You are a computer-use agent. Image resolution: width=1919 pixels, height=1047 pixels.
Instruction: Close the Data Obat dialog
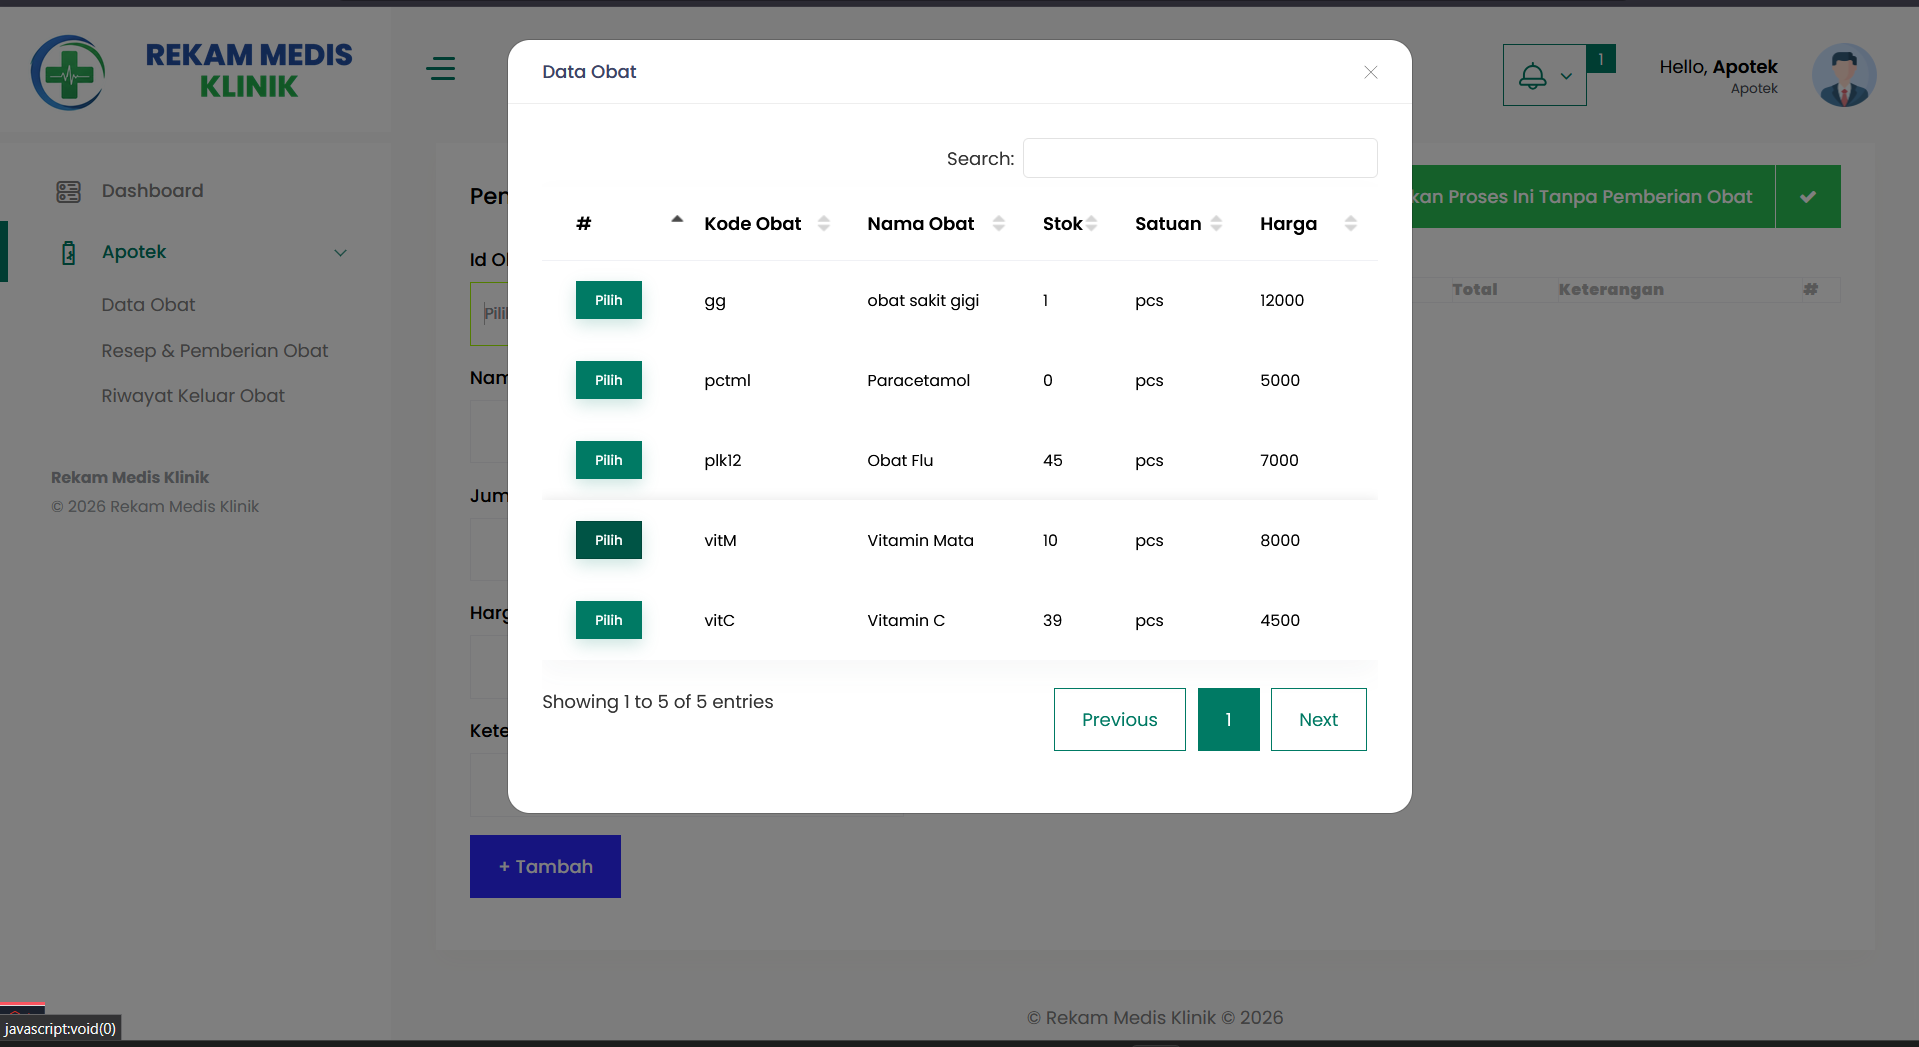coord(1370,72)
